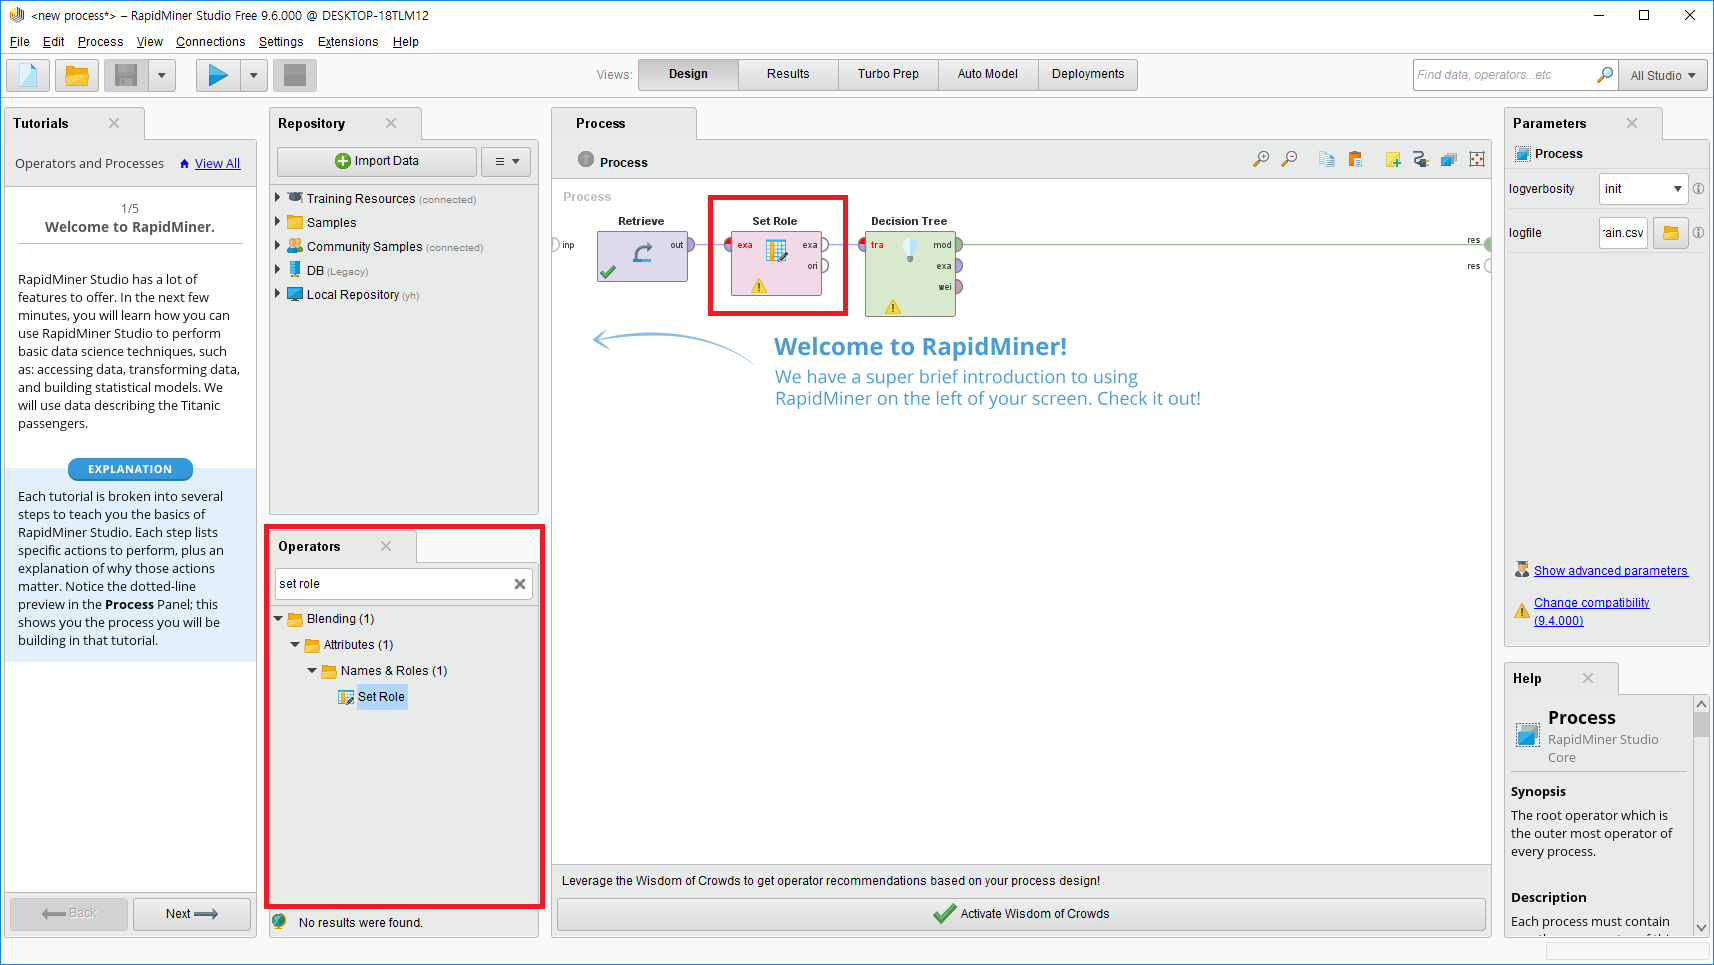Image resolution: width=1714 pixels, height=965 pixels.
Task: Run the process with the blue play button
Action: pos(218,75)
